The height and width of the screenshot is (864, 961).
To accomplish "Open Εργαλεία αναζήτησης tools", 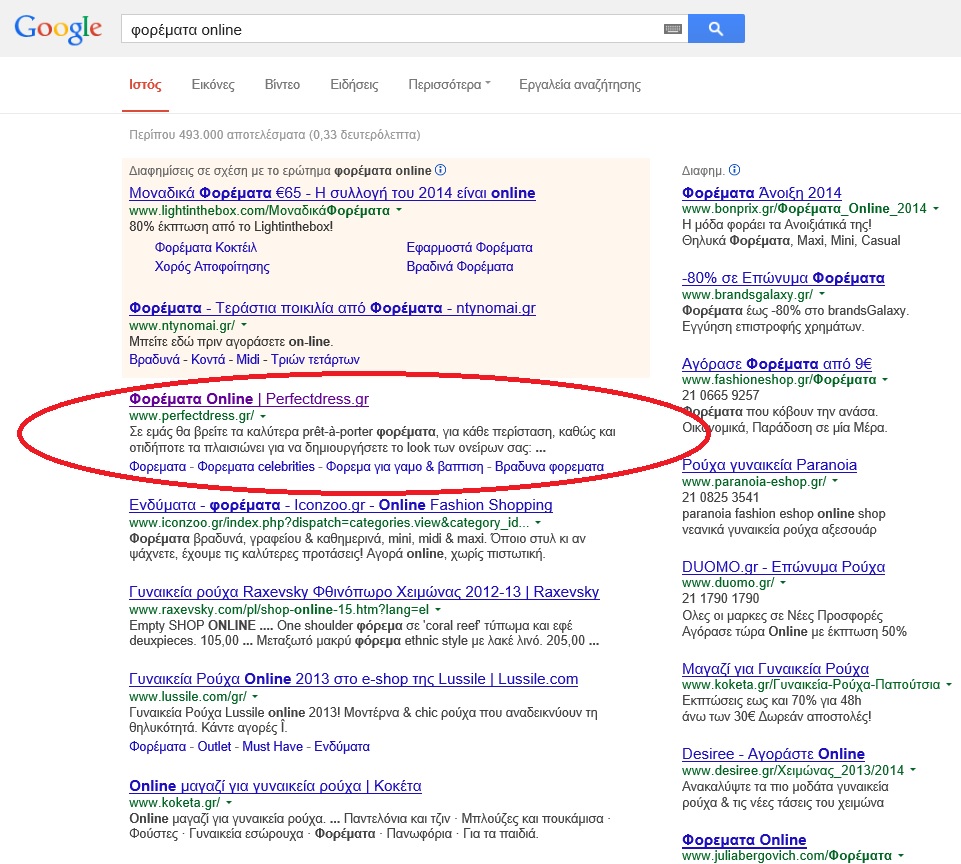I will tap(580, 85).
